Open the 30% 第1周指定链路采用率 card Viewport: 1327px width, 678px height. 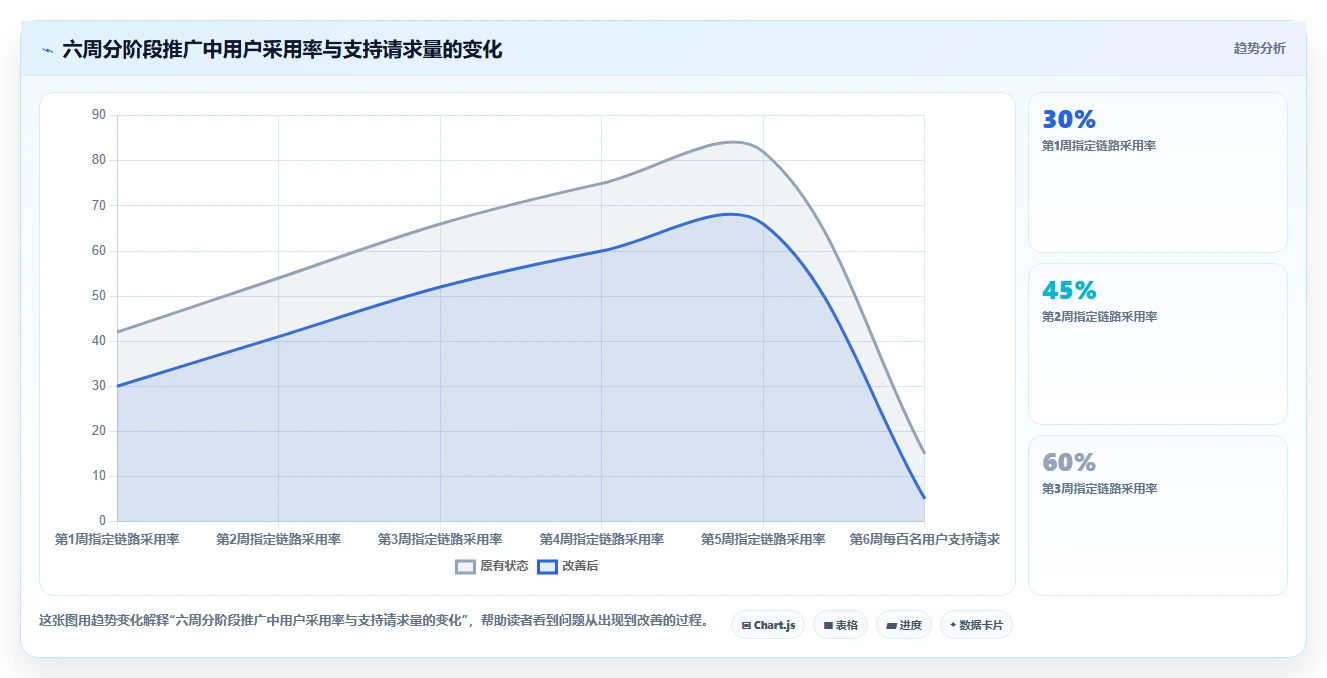point(1158,172)
